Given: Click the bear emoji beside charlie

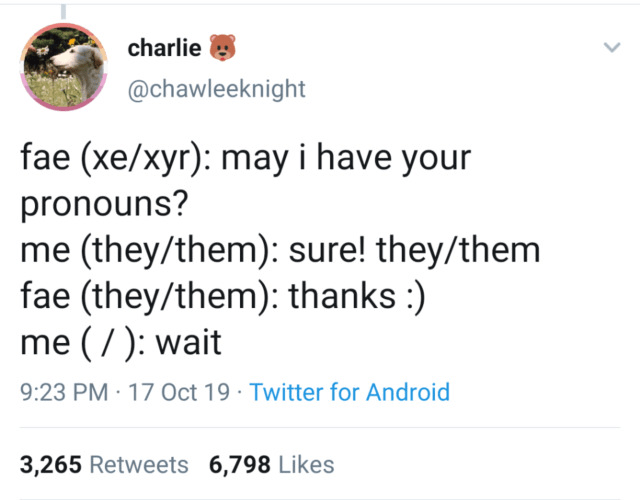Looking at the screenshot, I should [x=222, y=47].
